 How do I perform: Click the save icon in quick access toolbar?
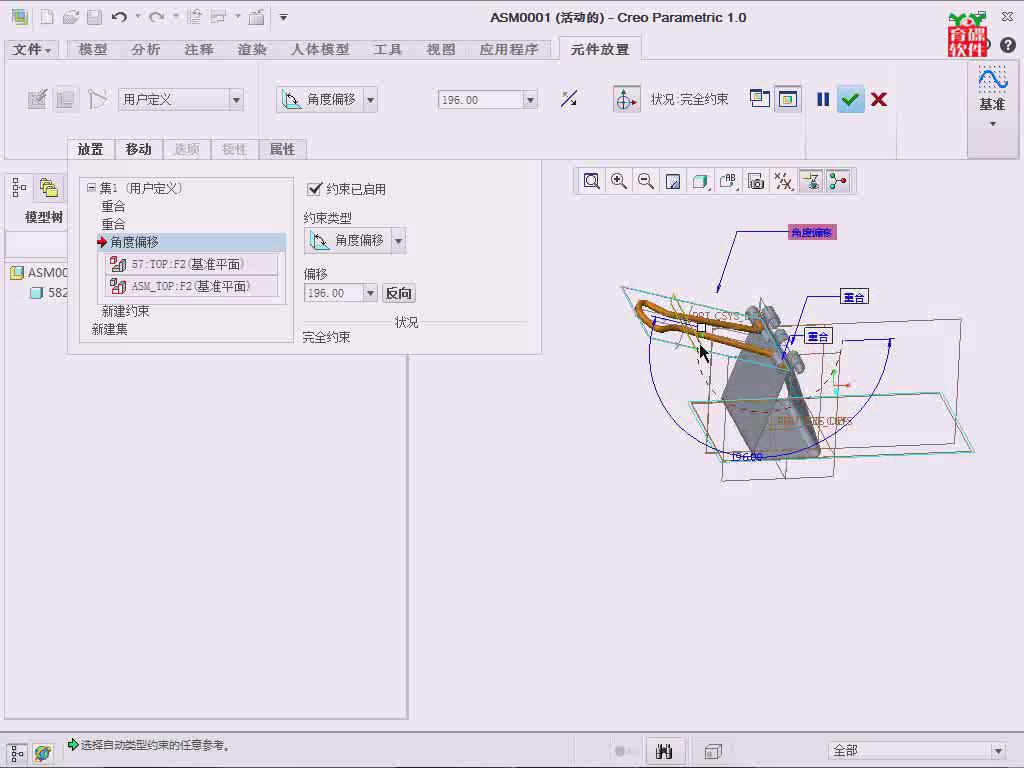(95, 17)
